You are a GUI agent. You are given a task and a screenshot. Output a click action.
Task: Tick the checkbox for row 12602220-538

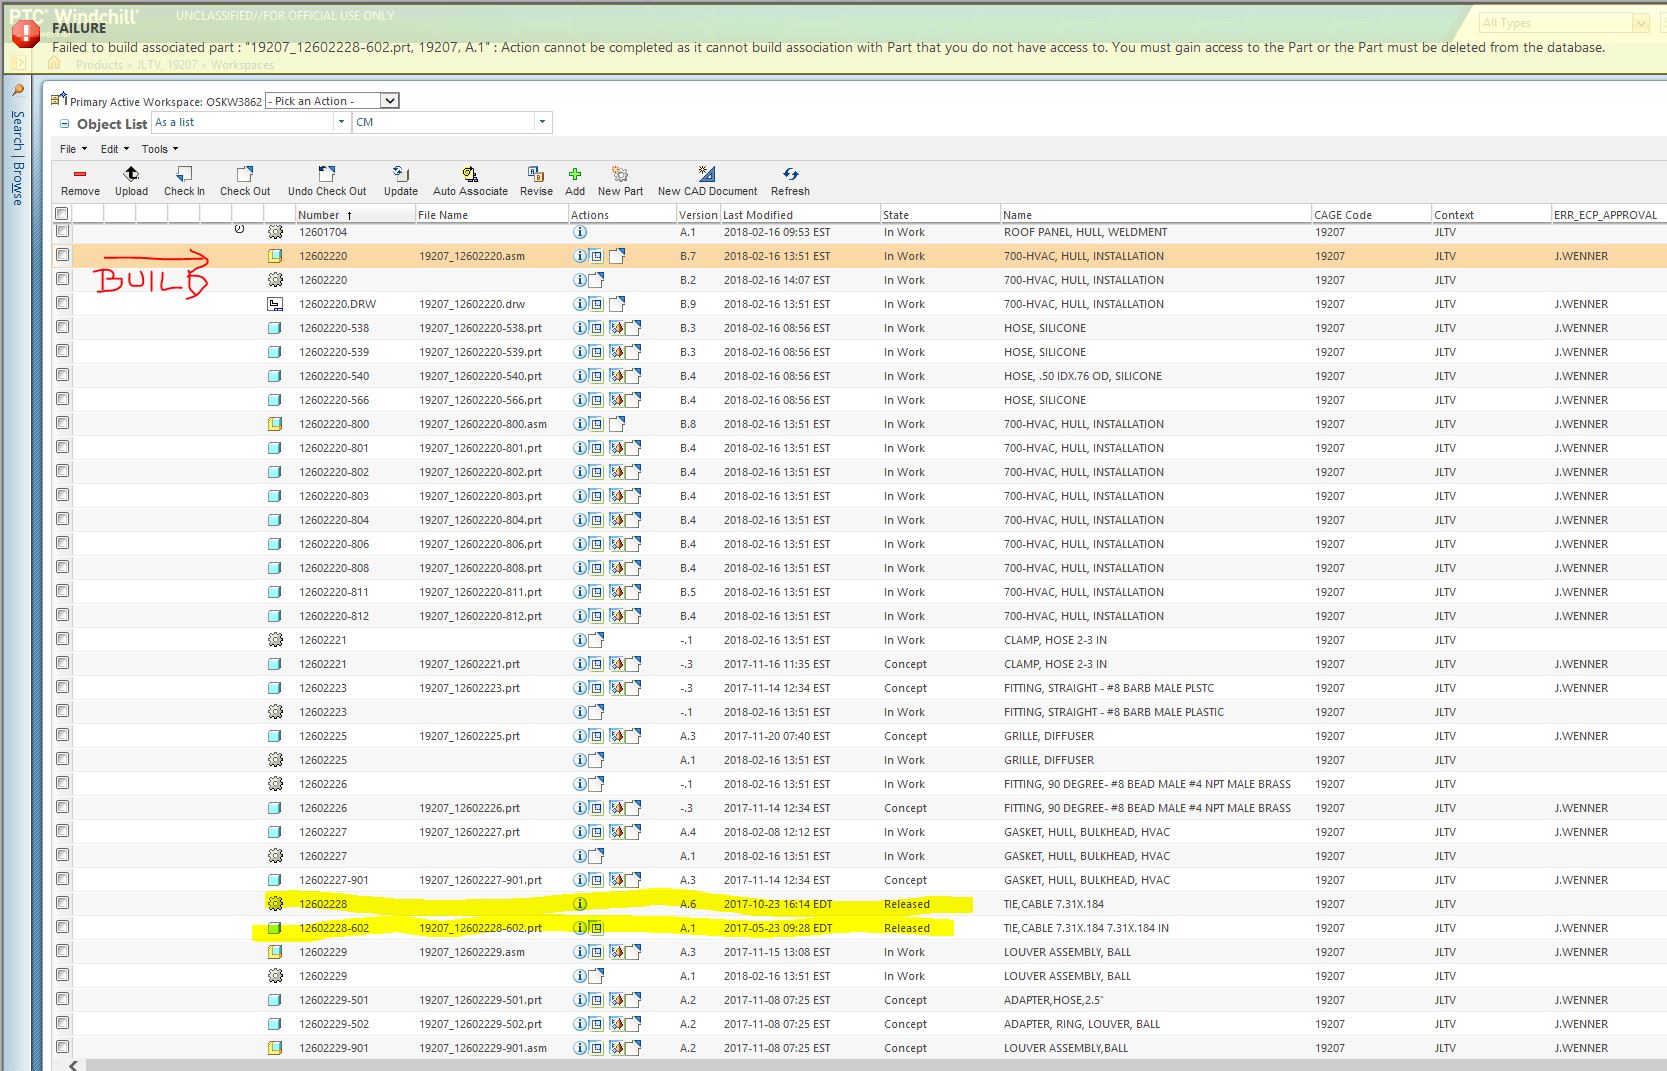click(63, 327)
